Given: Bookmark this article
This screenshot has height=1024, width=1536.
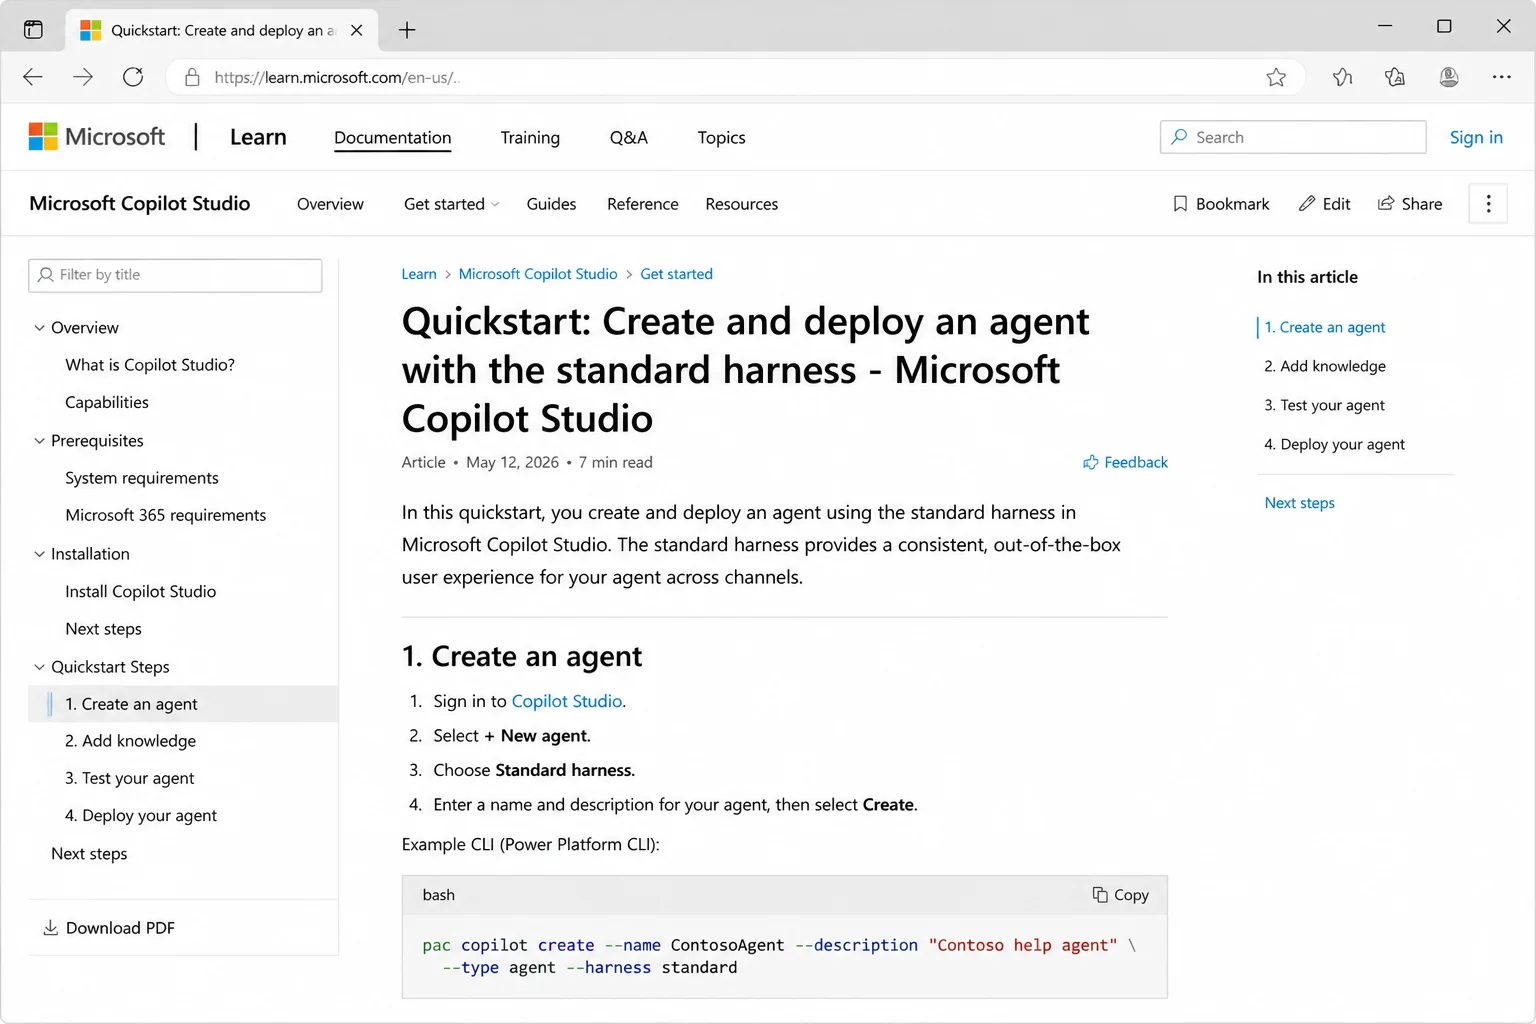Looking at the screenshot, I should click(1221, 204).
